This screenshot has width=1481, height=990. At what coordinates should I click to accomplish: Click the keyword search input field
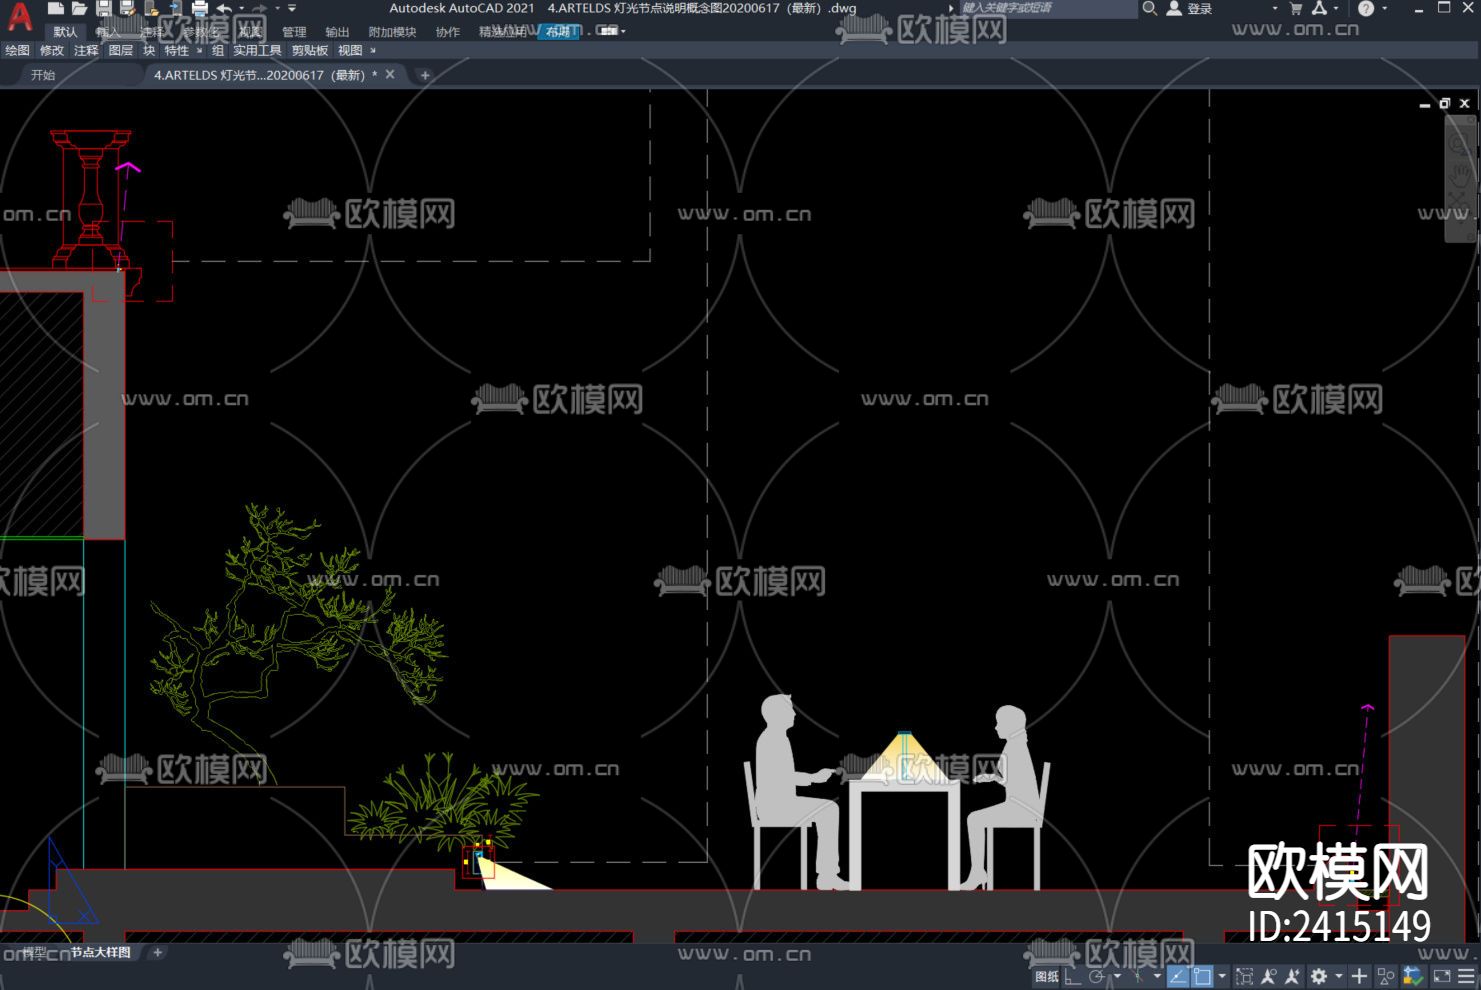click(x=1047, y=8)
